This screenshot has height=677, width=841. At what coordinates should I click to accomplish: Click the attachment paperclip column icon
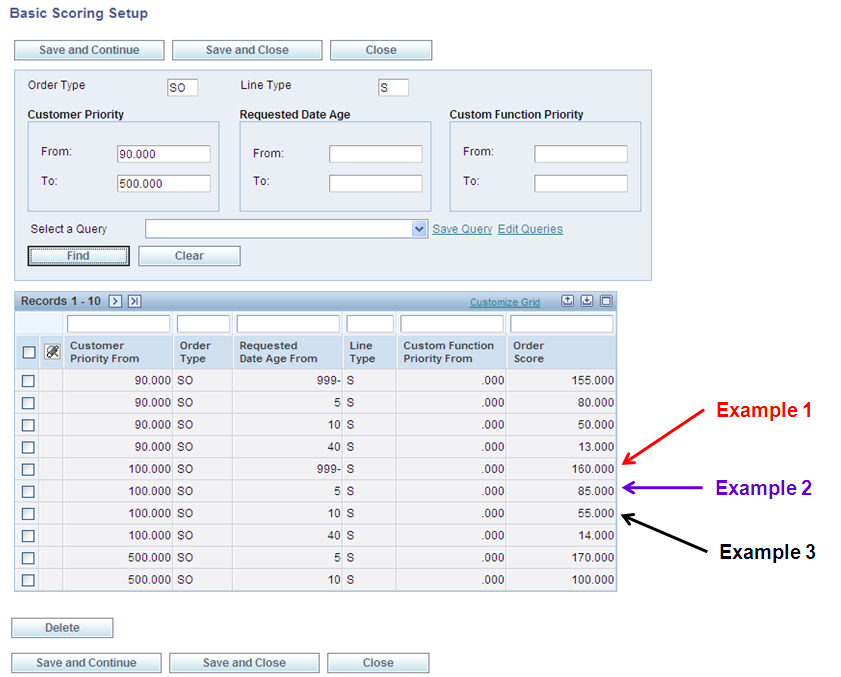coord(52,352)
